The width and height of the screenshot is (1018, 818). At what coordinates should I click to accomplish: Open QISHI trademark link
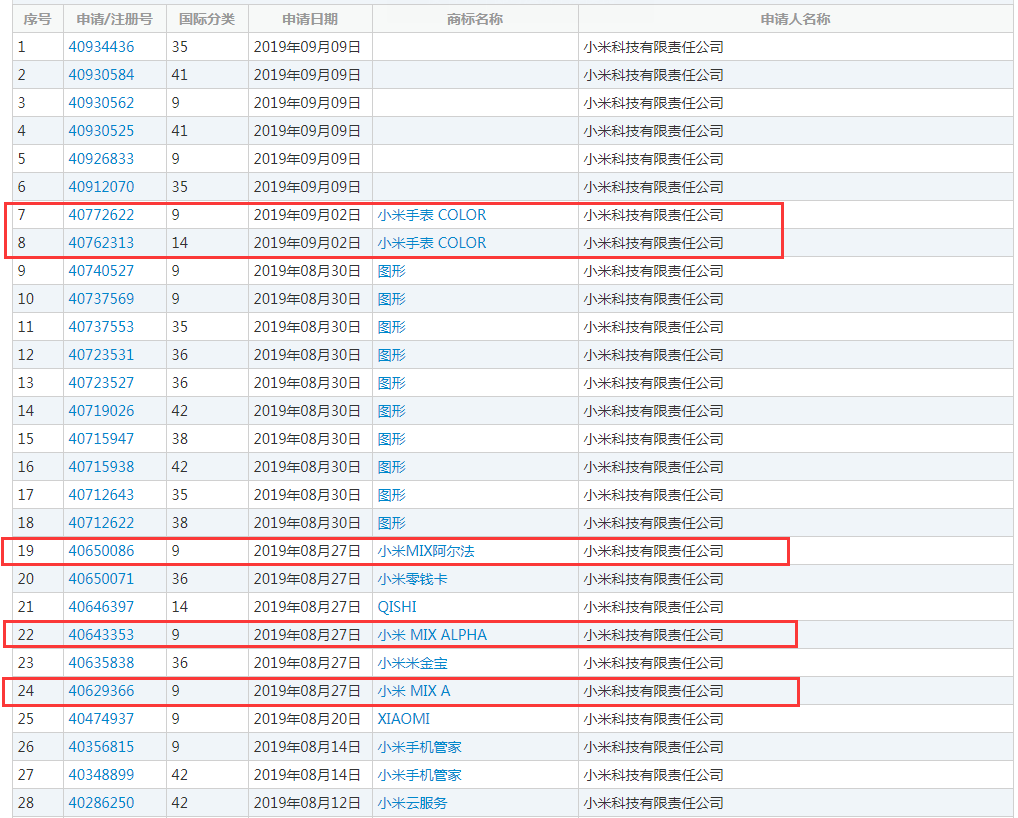point(397,606)
